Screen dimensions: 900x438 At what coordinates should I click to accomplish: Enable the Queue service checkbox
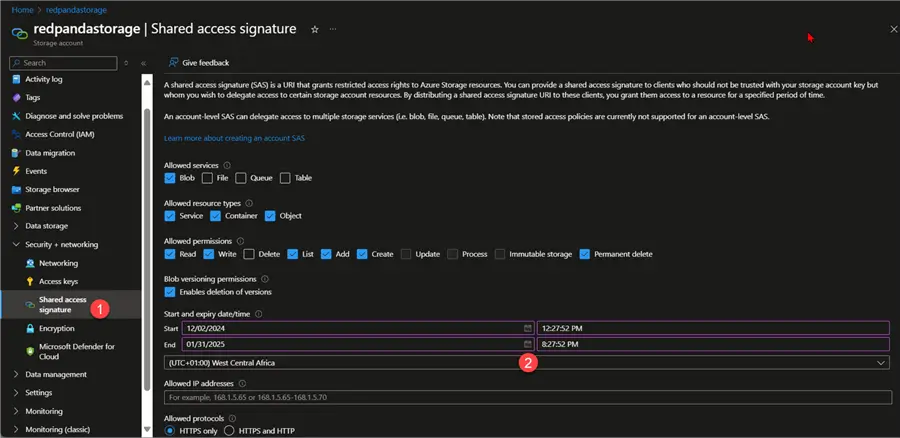[240, 178]
